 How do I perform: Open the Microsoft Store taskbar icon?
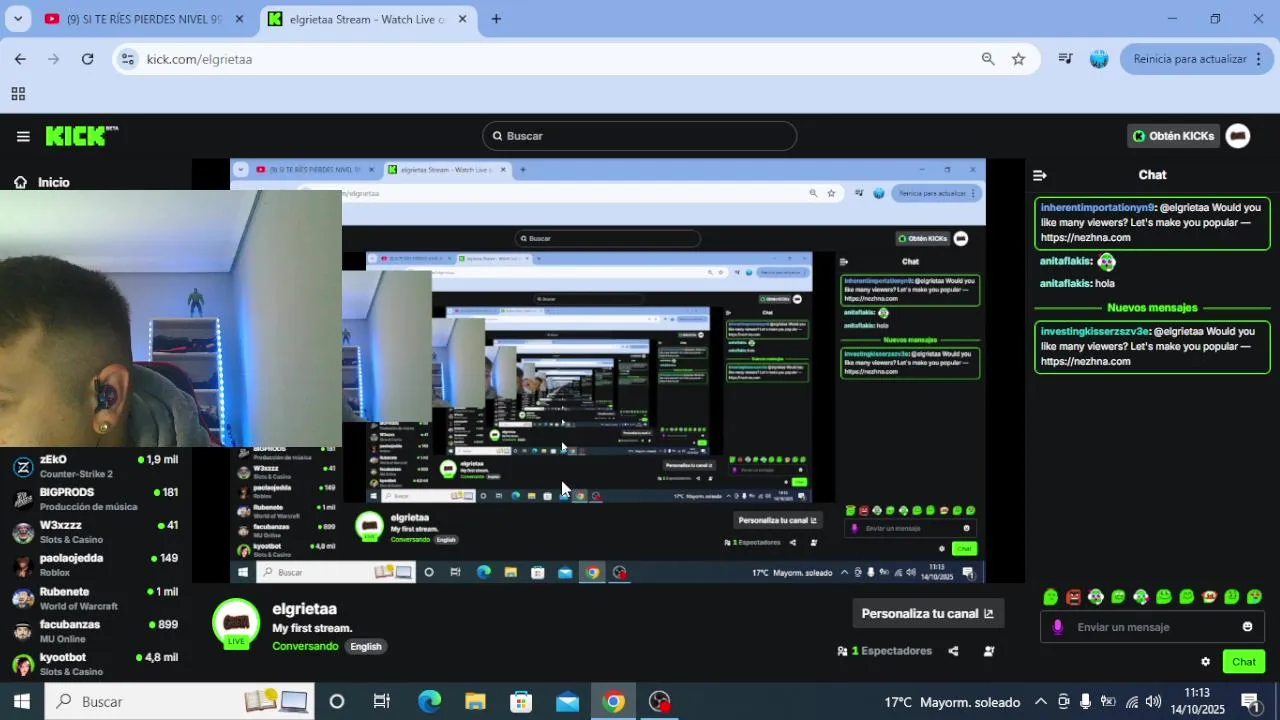[x=521, y=702]
